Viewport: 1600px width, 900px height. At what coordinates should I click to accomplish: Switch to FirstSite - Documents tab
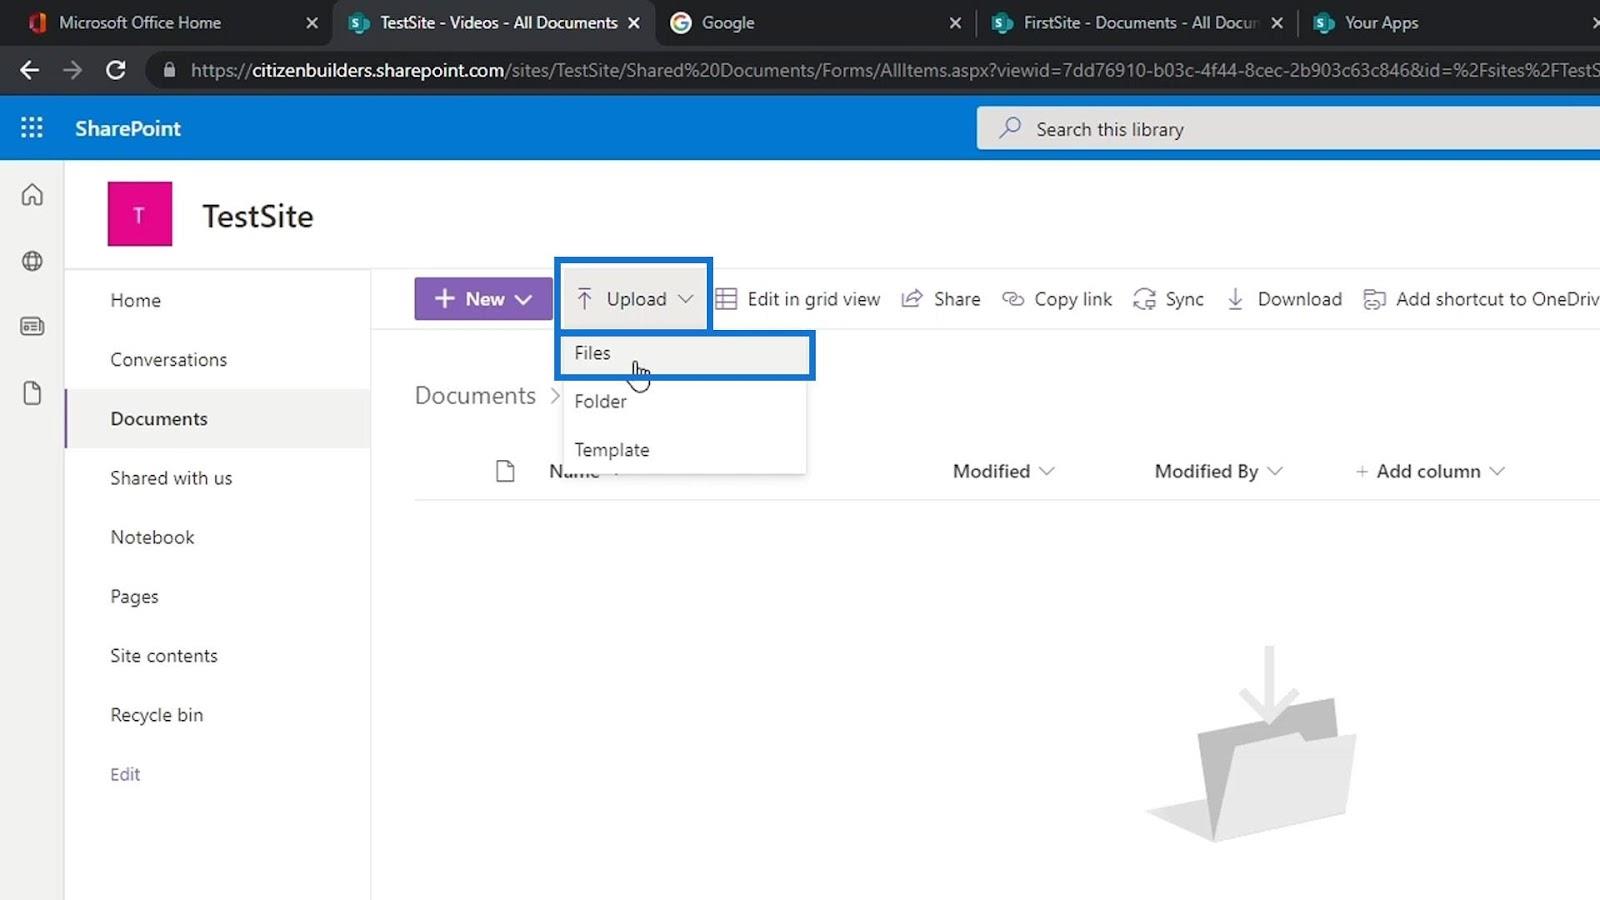[1140, 22]
